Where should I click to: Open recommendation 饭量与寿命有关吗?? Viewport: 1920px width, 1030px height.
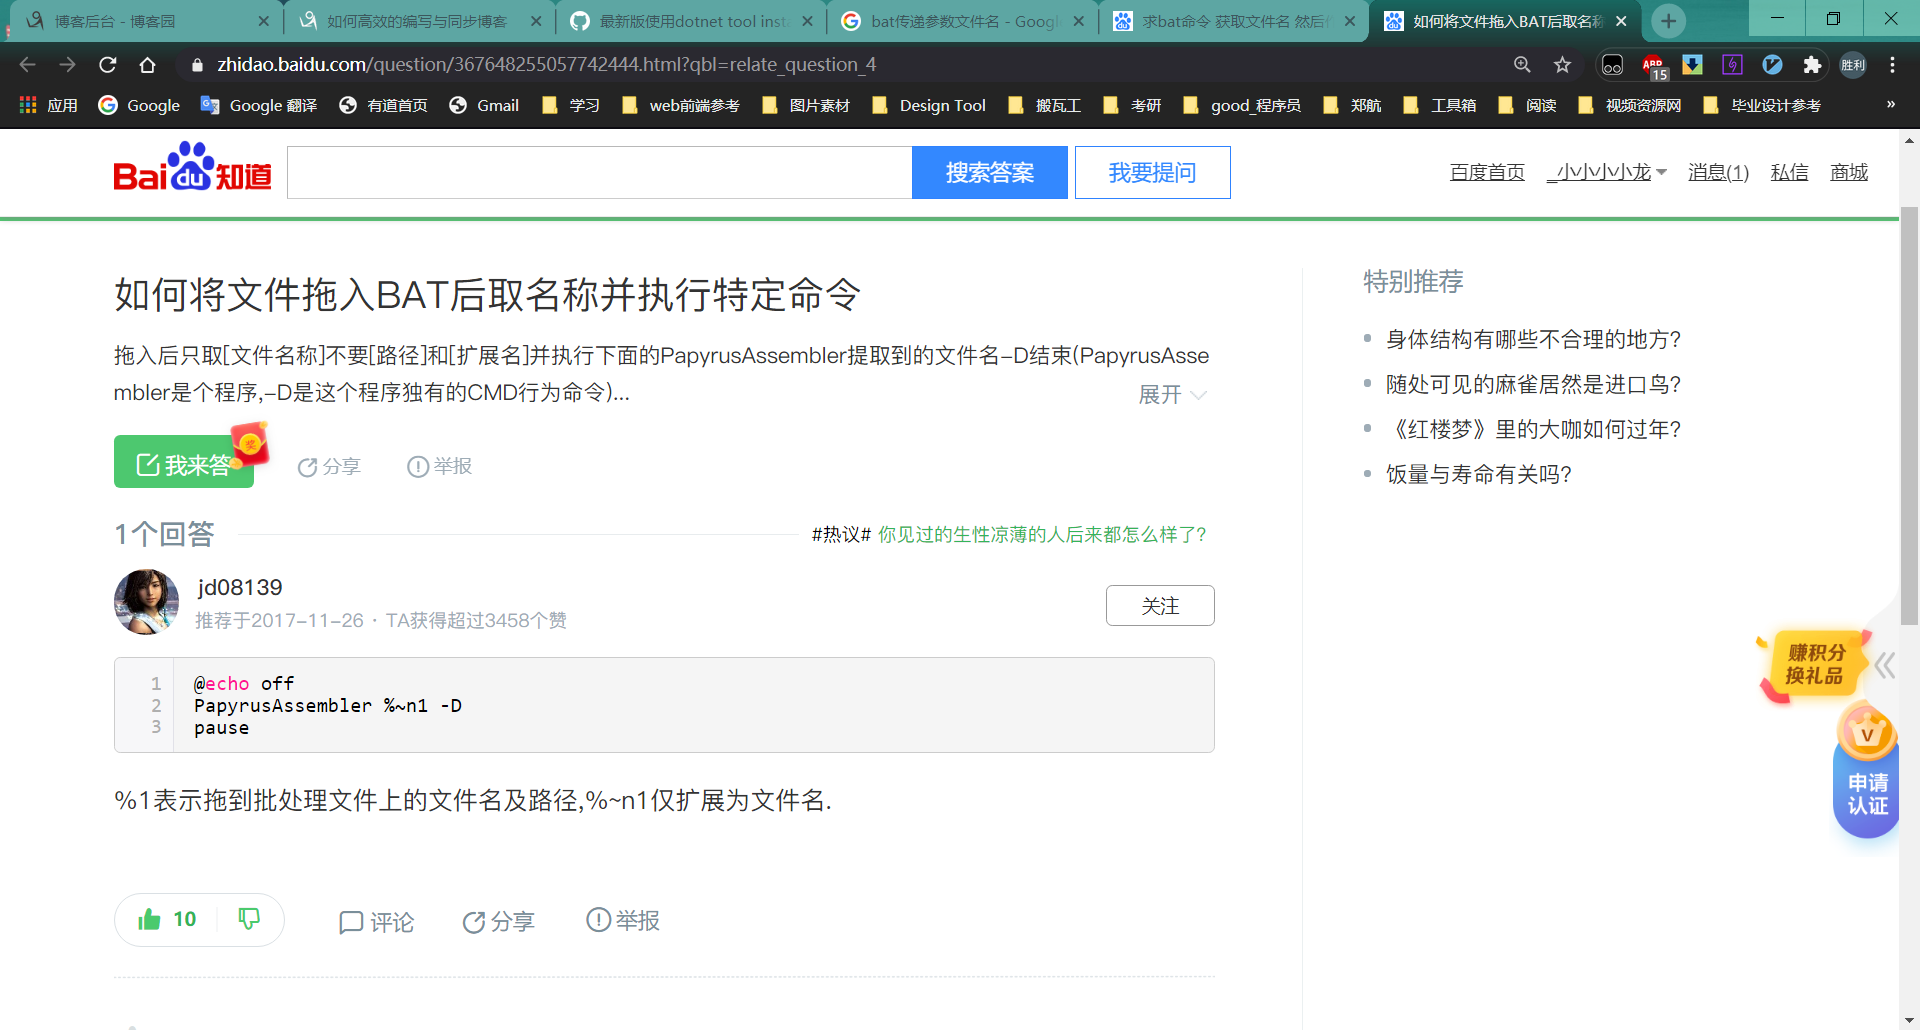click(x=1478, y=474)
